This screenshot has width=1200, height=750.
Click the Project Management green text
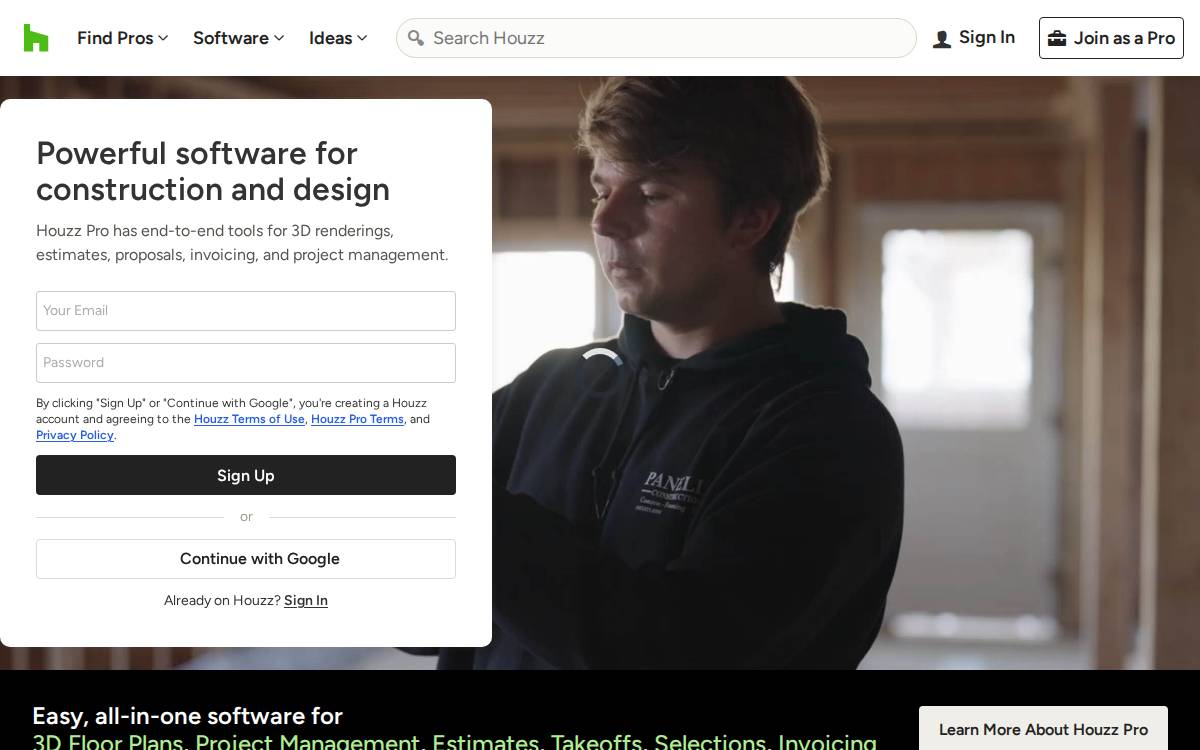pos(307,741)
